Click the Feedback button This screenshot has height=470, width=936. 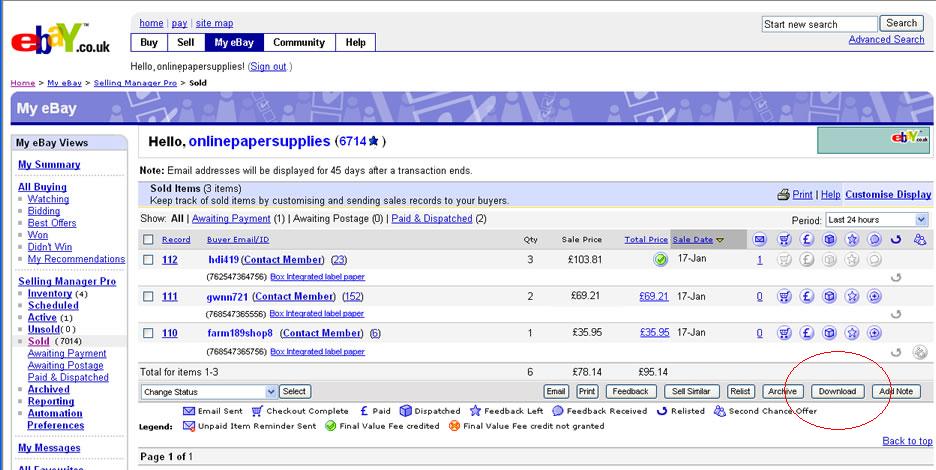(x=630, y=392)
